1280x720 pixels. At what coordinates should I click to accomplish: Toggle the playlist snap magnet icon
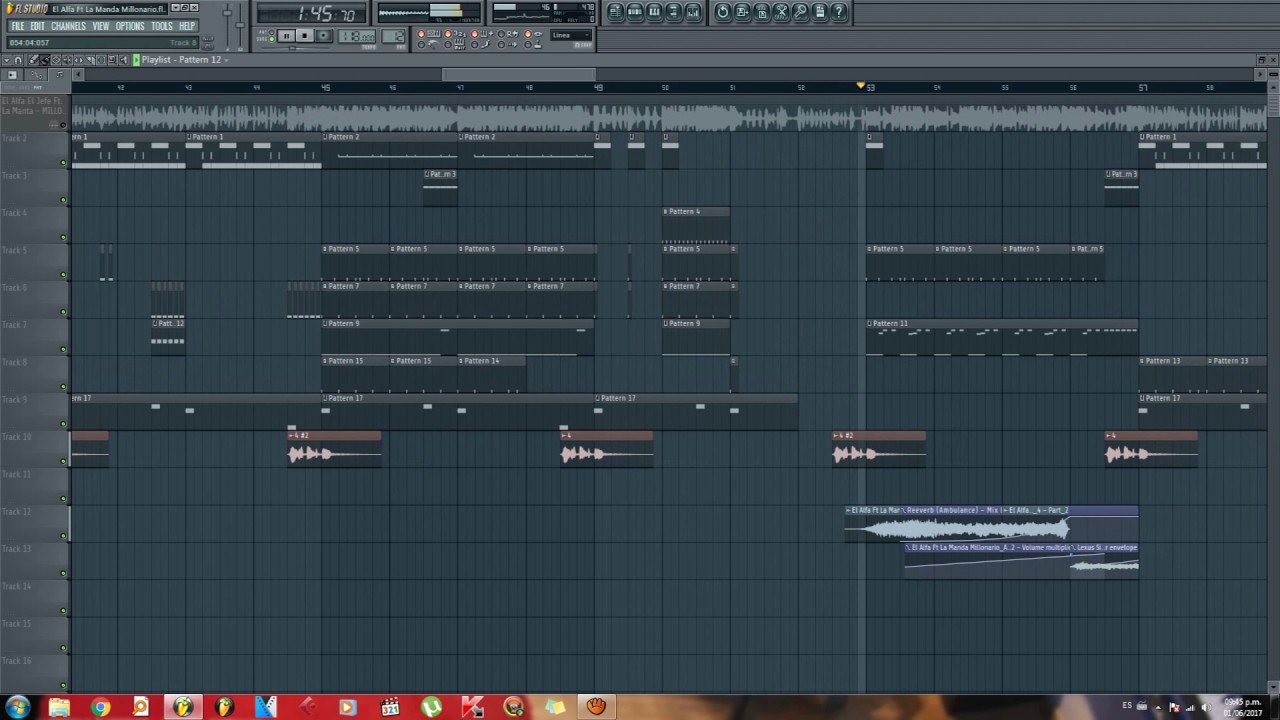[x=18, y=60]
